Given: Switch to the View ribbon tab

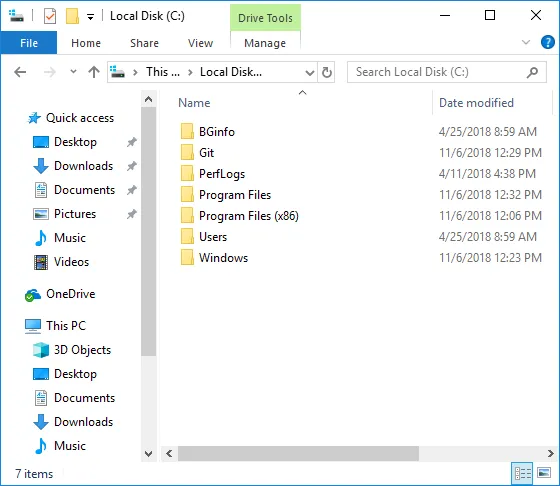Looking at the screenshot, I should (200, 43).
